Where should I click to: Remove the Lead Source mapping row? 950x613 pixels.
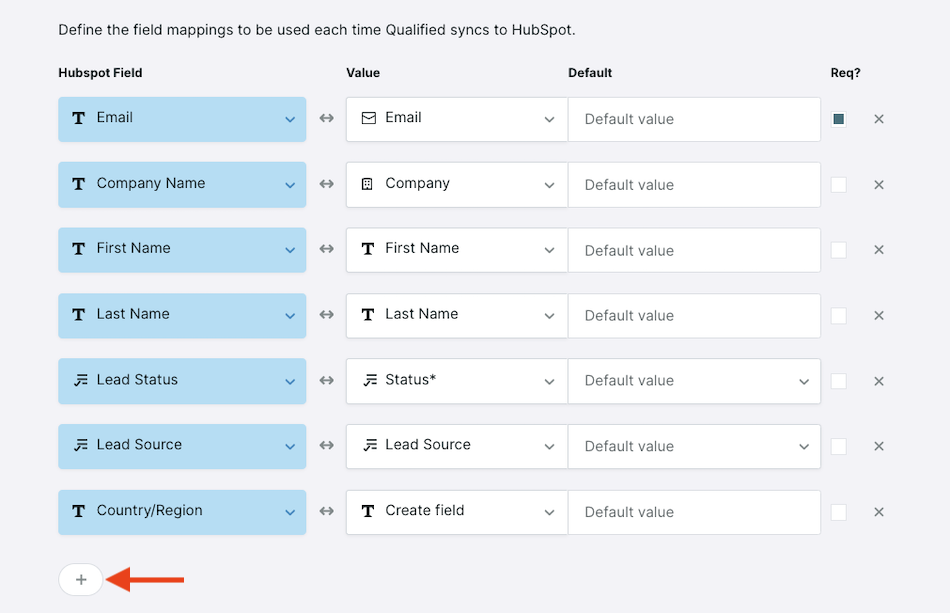(x=879, y=446)
